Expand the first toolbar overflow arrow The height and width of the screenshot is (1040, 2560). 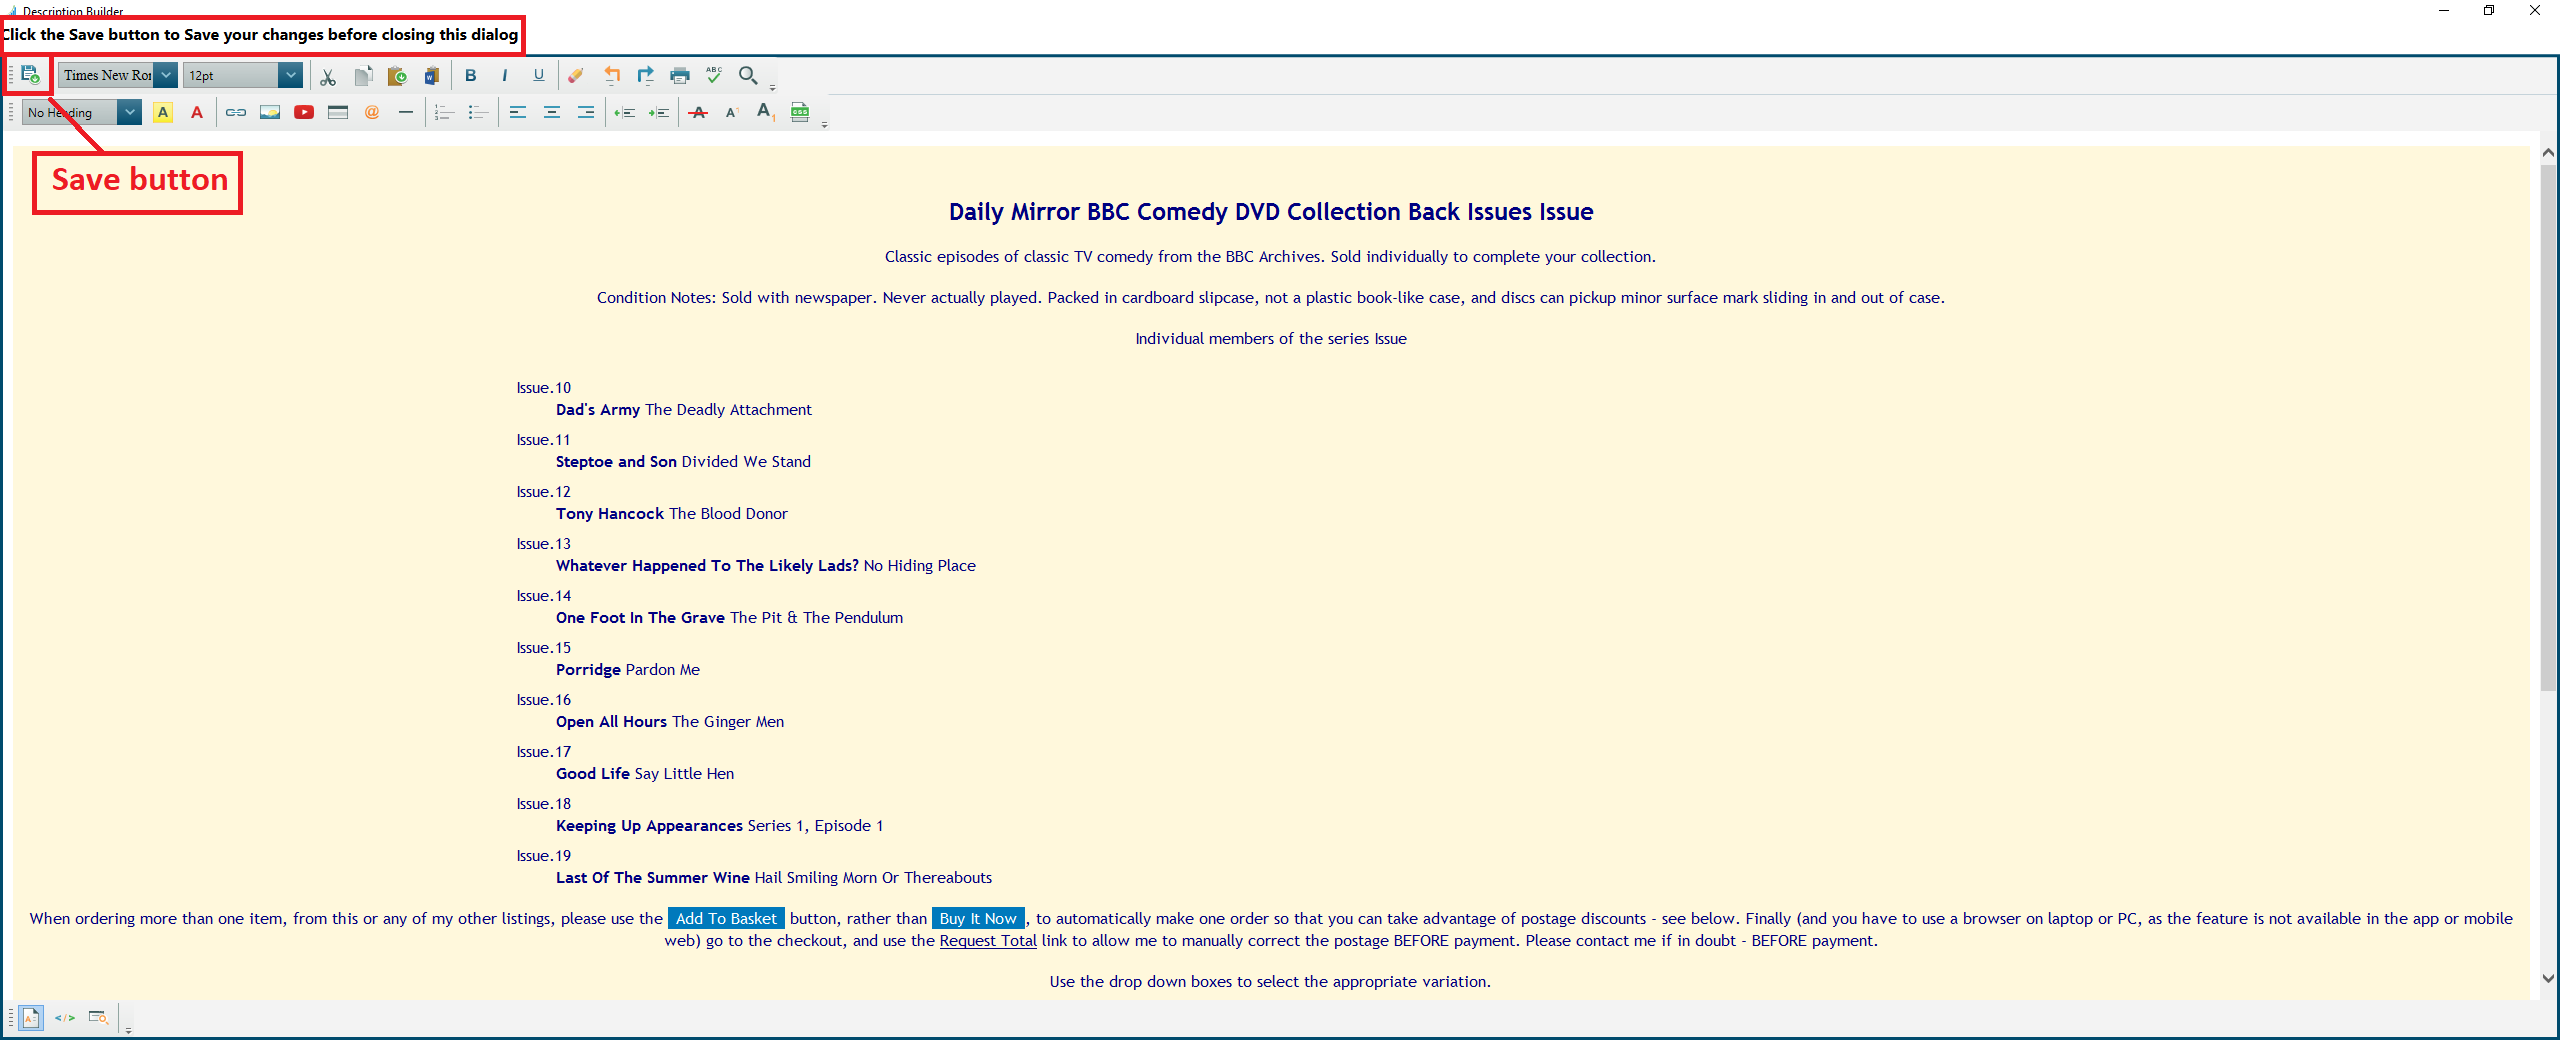click(772, 87)
